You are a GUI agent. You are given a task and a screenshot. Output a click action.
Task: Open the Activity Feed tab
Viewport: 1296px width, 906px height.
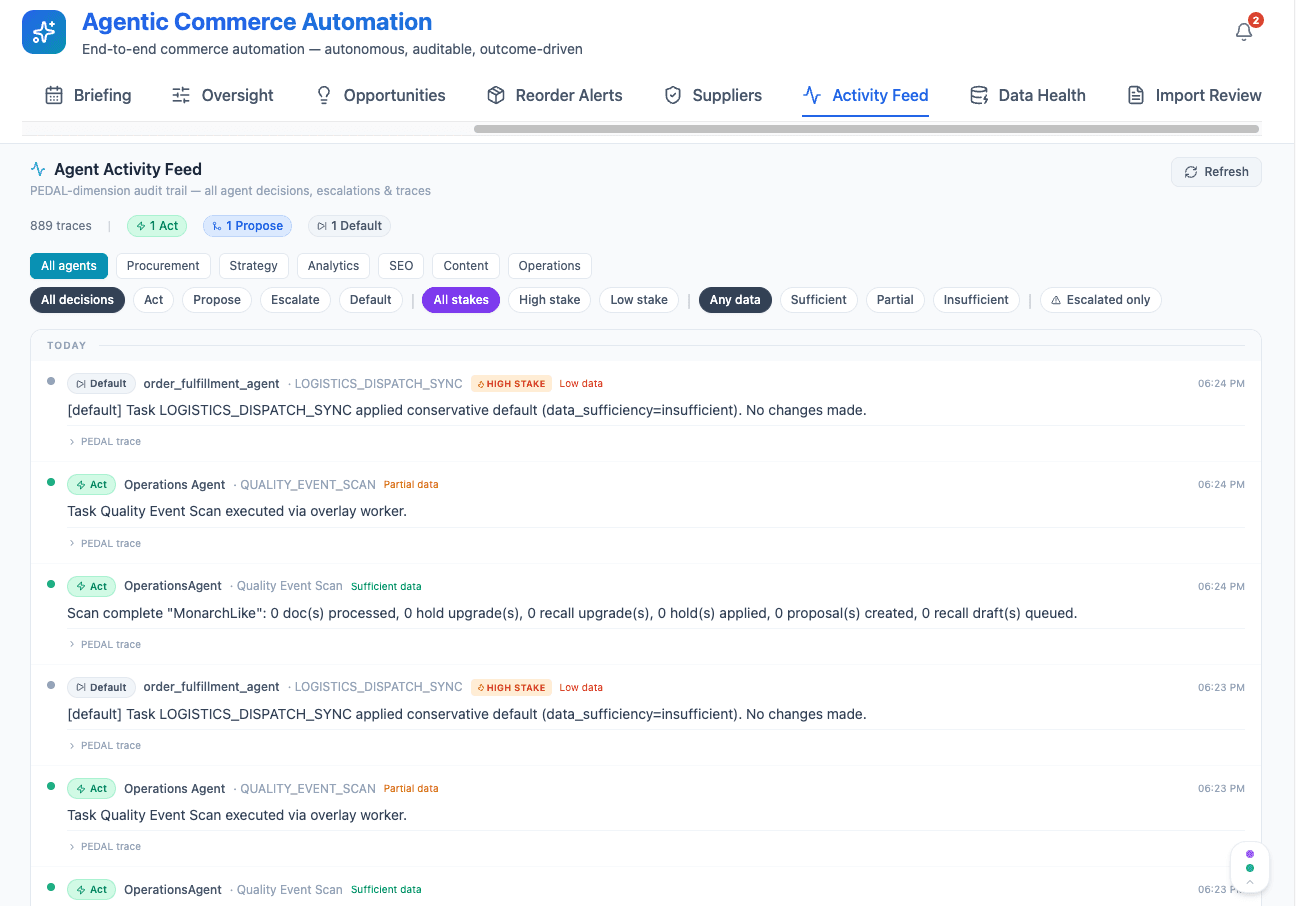pyautogui.click(x=865, y=96)
